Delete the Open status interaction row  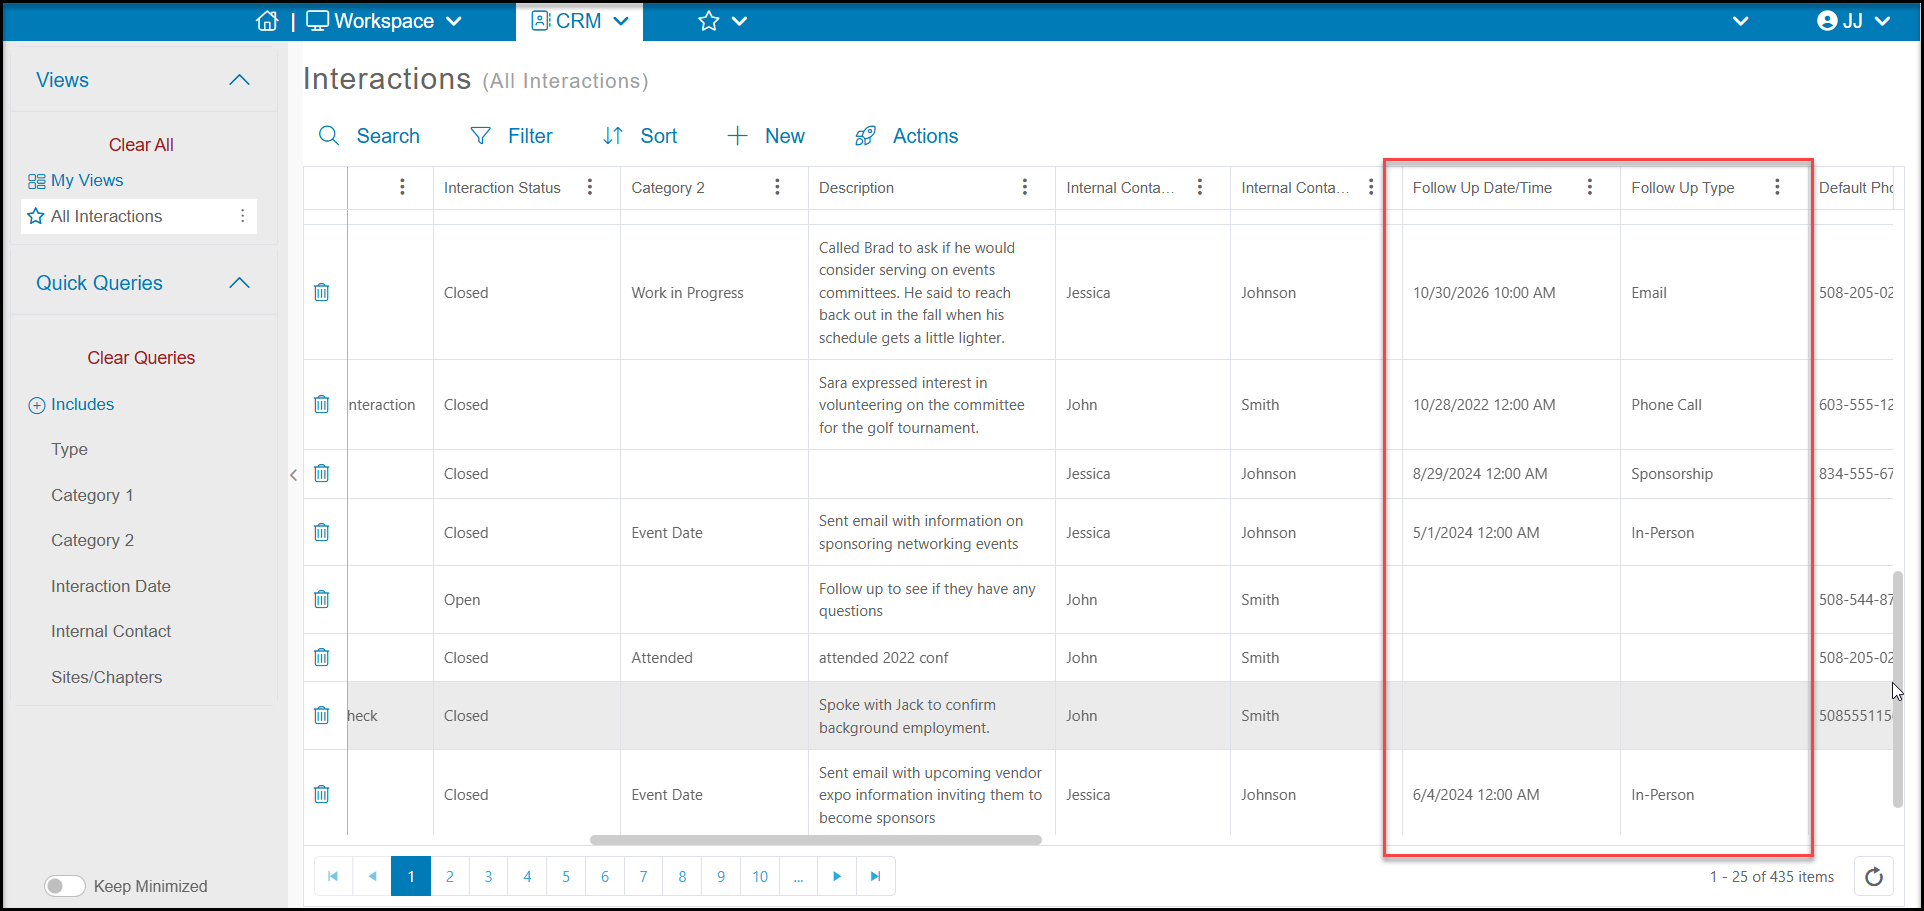[322, 599]
